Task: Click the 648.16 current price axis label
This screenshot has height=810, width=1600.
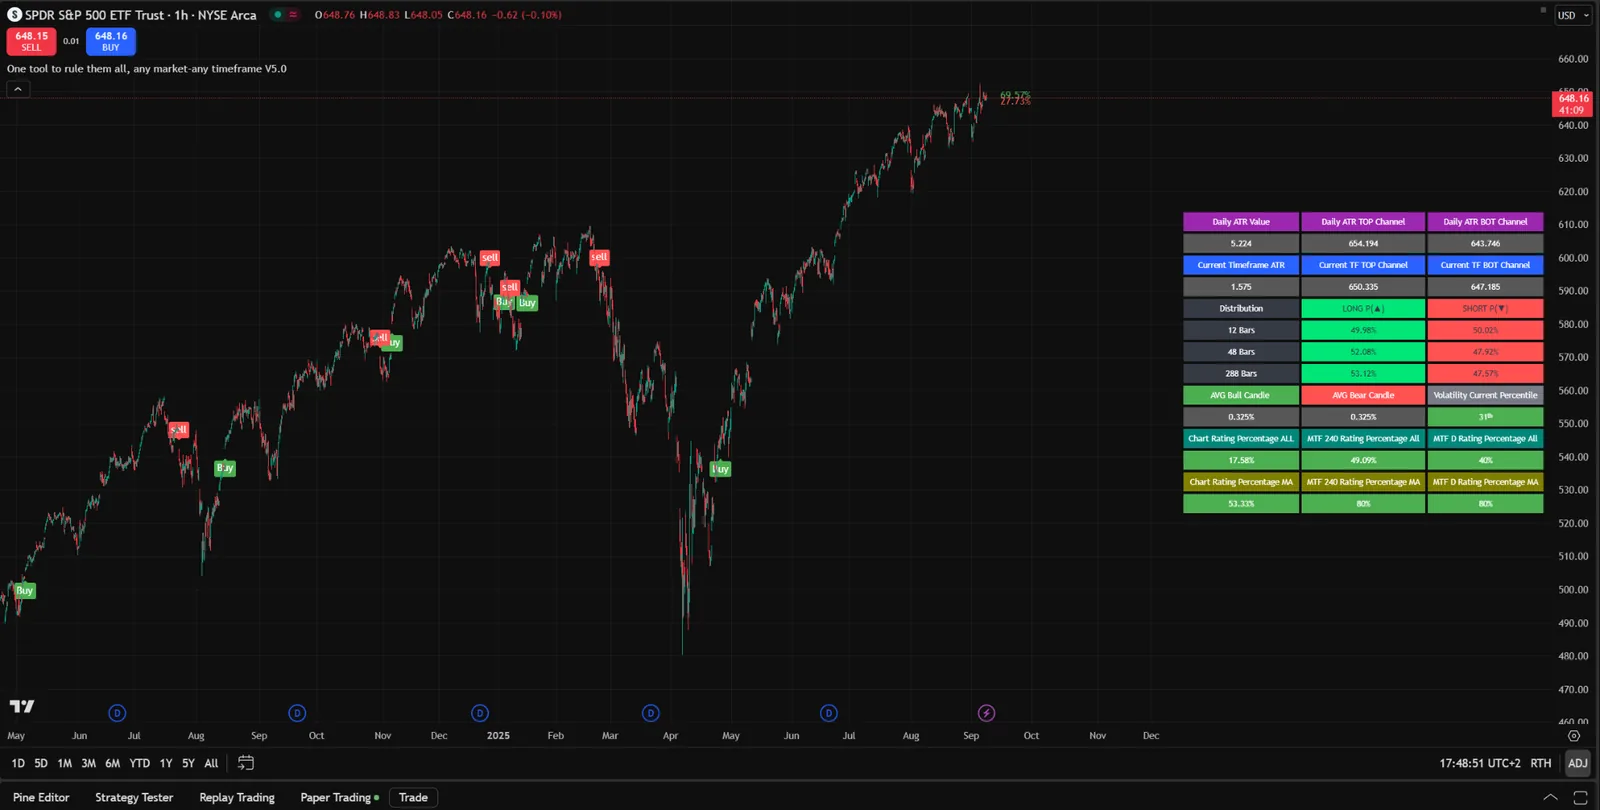Action: pyautogui.click(x=1572, y=103)
